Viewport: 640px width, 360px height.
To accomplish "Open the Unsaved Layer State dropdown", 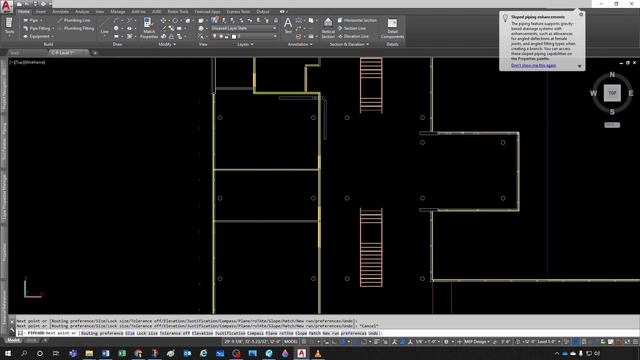I will point(243,28).
